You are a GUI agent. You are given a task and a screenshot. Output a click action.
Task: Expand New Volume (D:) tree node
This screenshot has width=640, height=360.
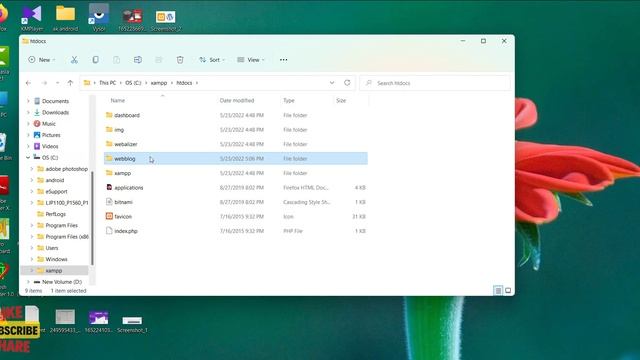28,282
